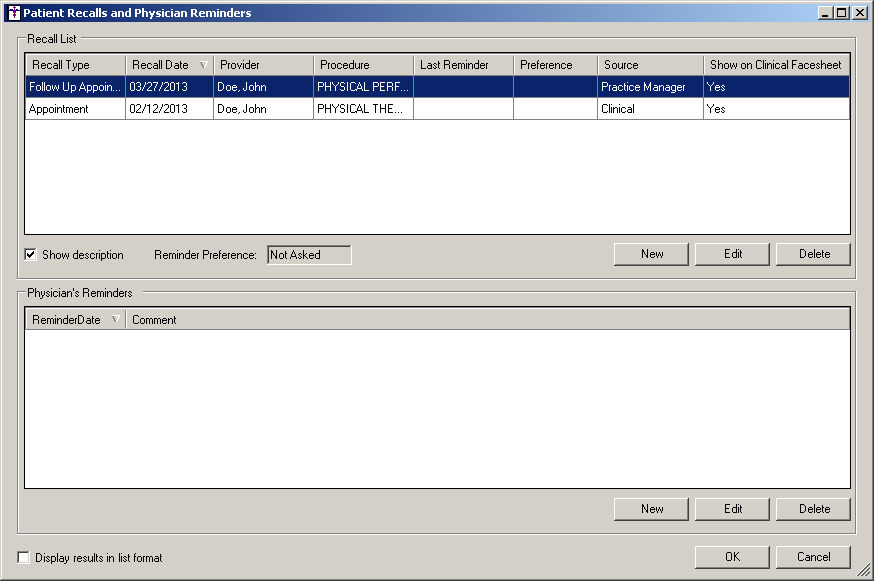The height and width of the screenshot is (581, 874).
Task: Grab the resize grip at window corner
Action: [864, 571]
